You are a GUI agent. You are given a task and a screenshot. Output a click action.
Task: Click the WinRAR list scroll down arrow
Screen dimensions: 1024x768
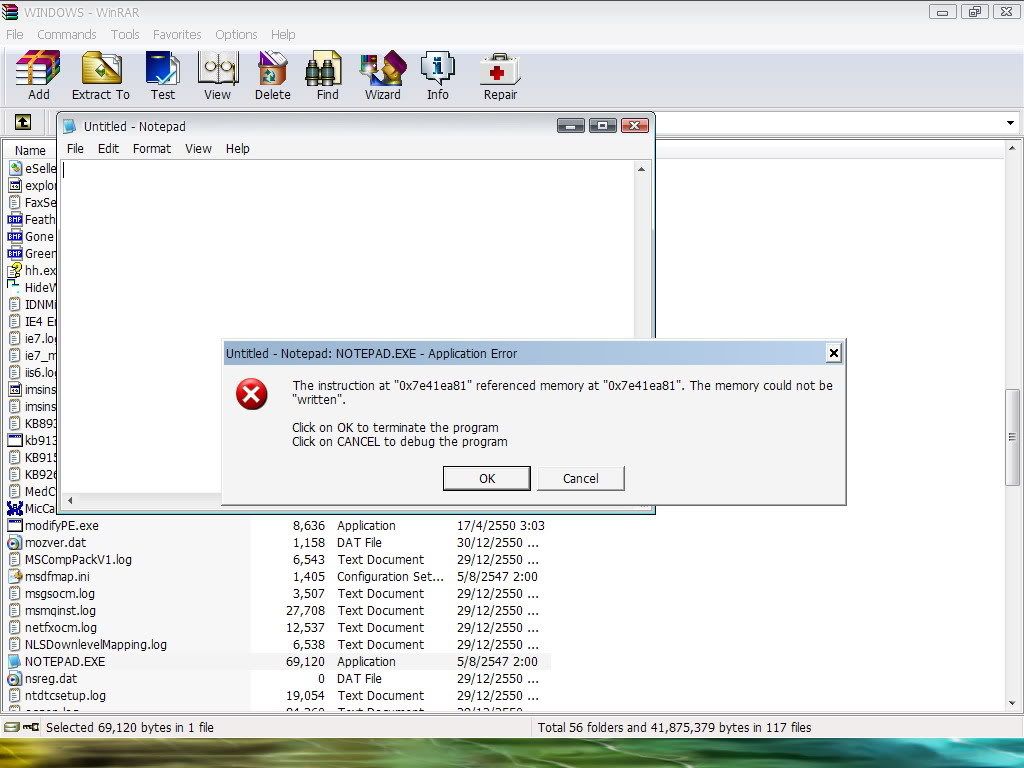[1012, 703]
